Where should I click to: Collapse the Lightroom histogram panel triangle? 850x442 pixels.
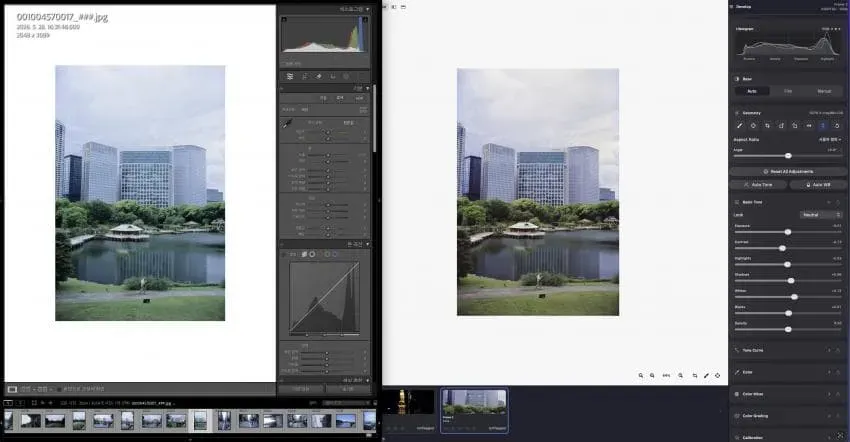coord(368,9)
